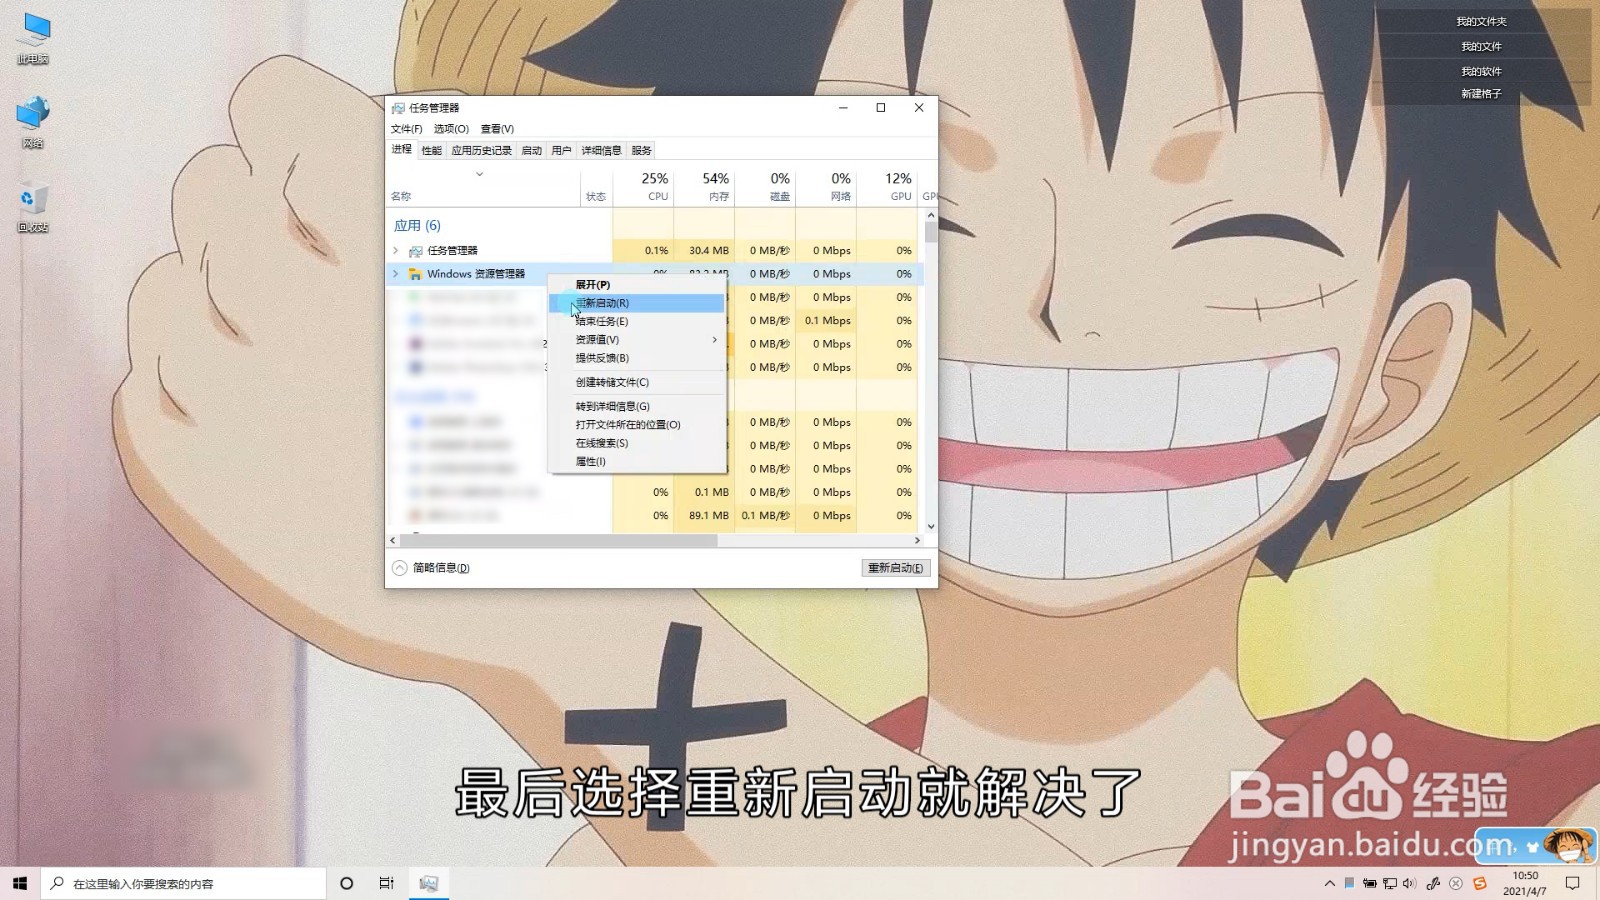This screenshot has width=1600, height=900.
Task: Choose 展开(P) in context menu
Action: point(636,285)
